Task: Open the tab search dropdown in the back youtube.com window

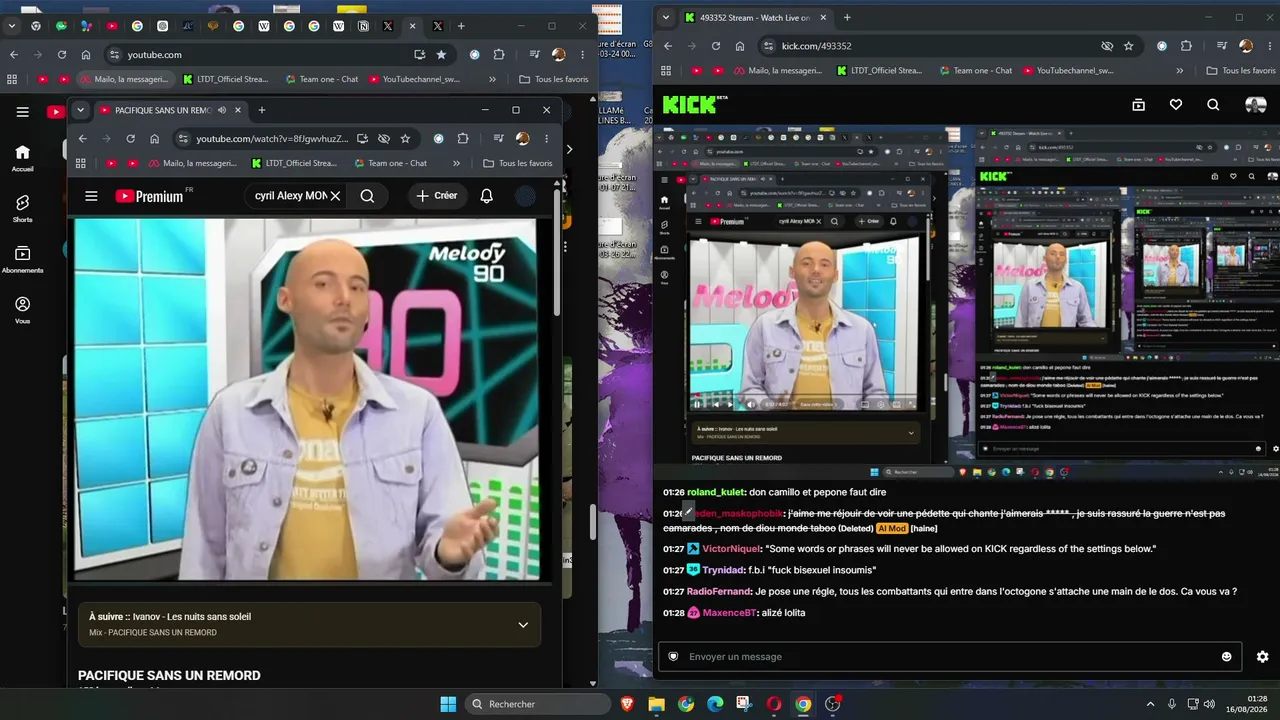Action: coord(12,26)
